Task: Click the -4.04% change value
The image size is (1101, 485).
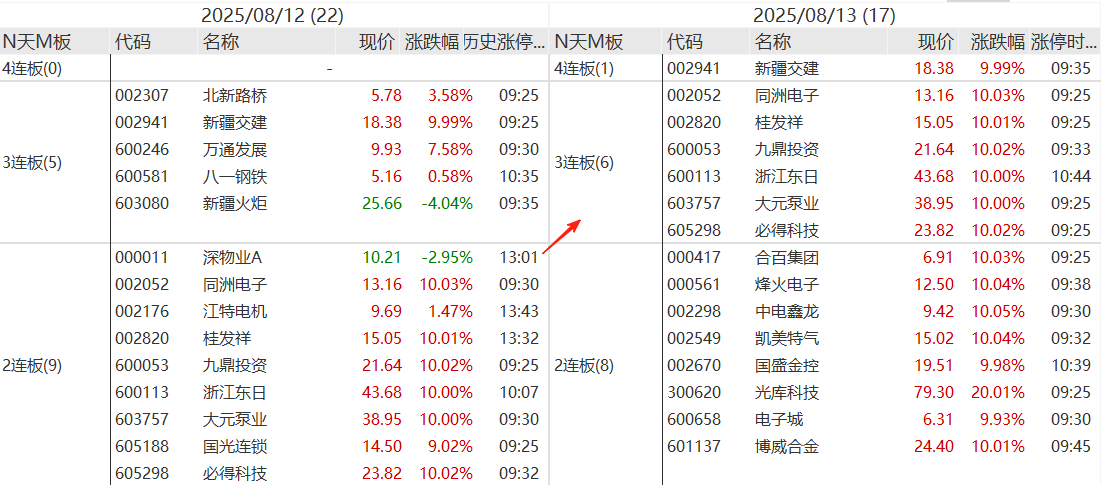Action: (447, 204)
